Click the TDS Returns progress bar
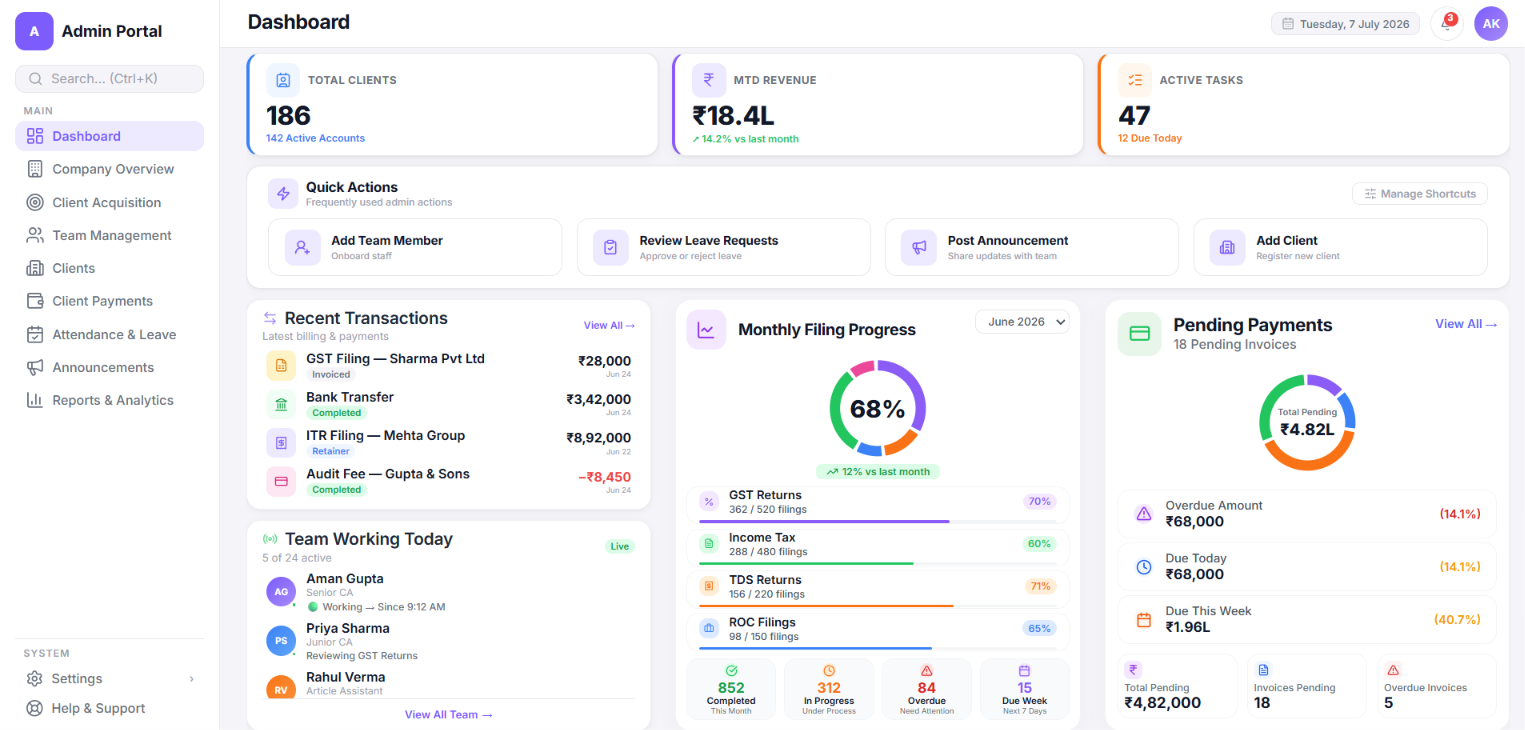This screenshot has height=730, width=1525. 879,606
